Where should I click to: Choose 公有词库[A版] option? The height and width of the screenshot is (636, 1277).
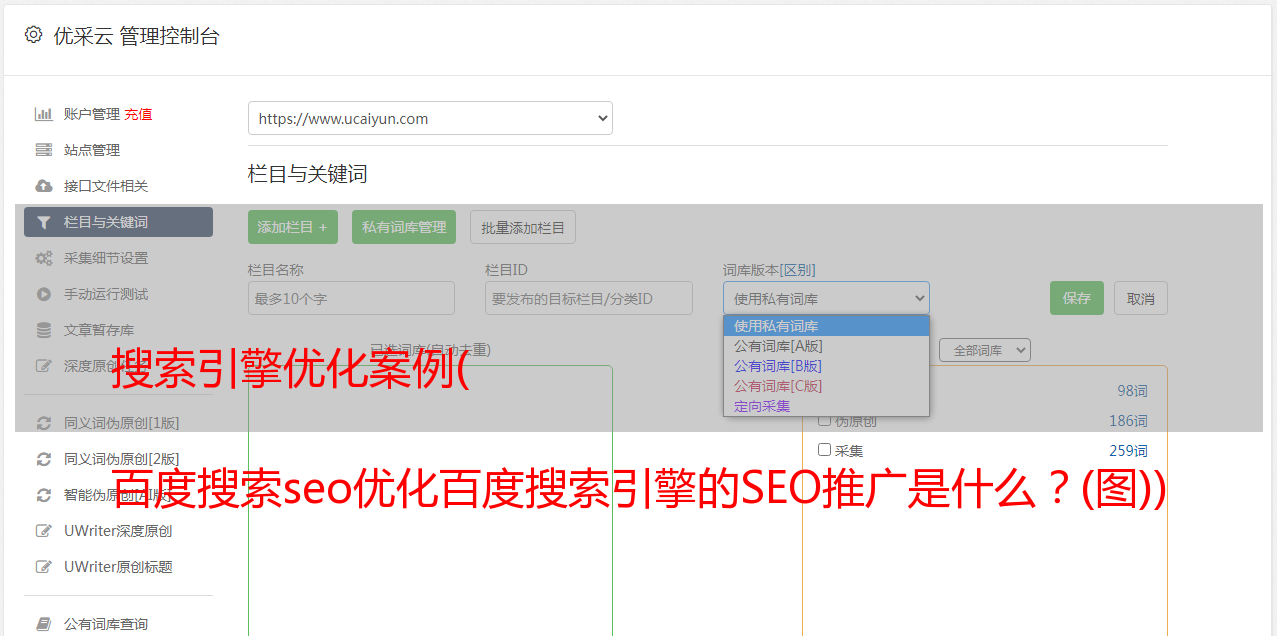(826, 346)
